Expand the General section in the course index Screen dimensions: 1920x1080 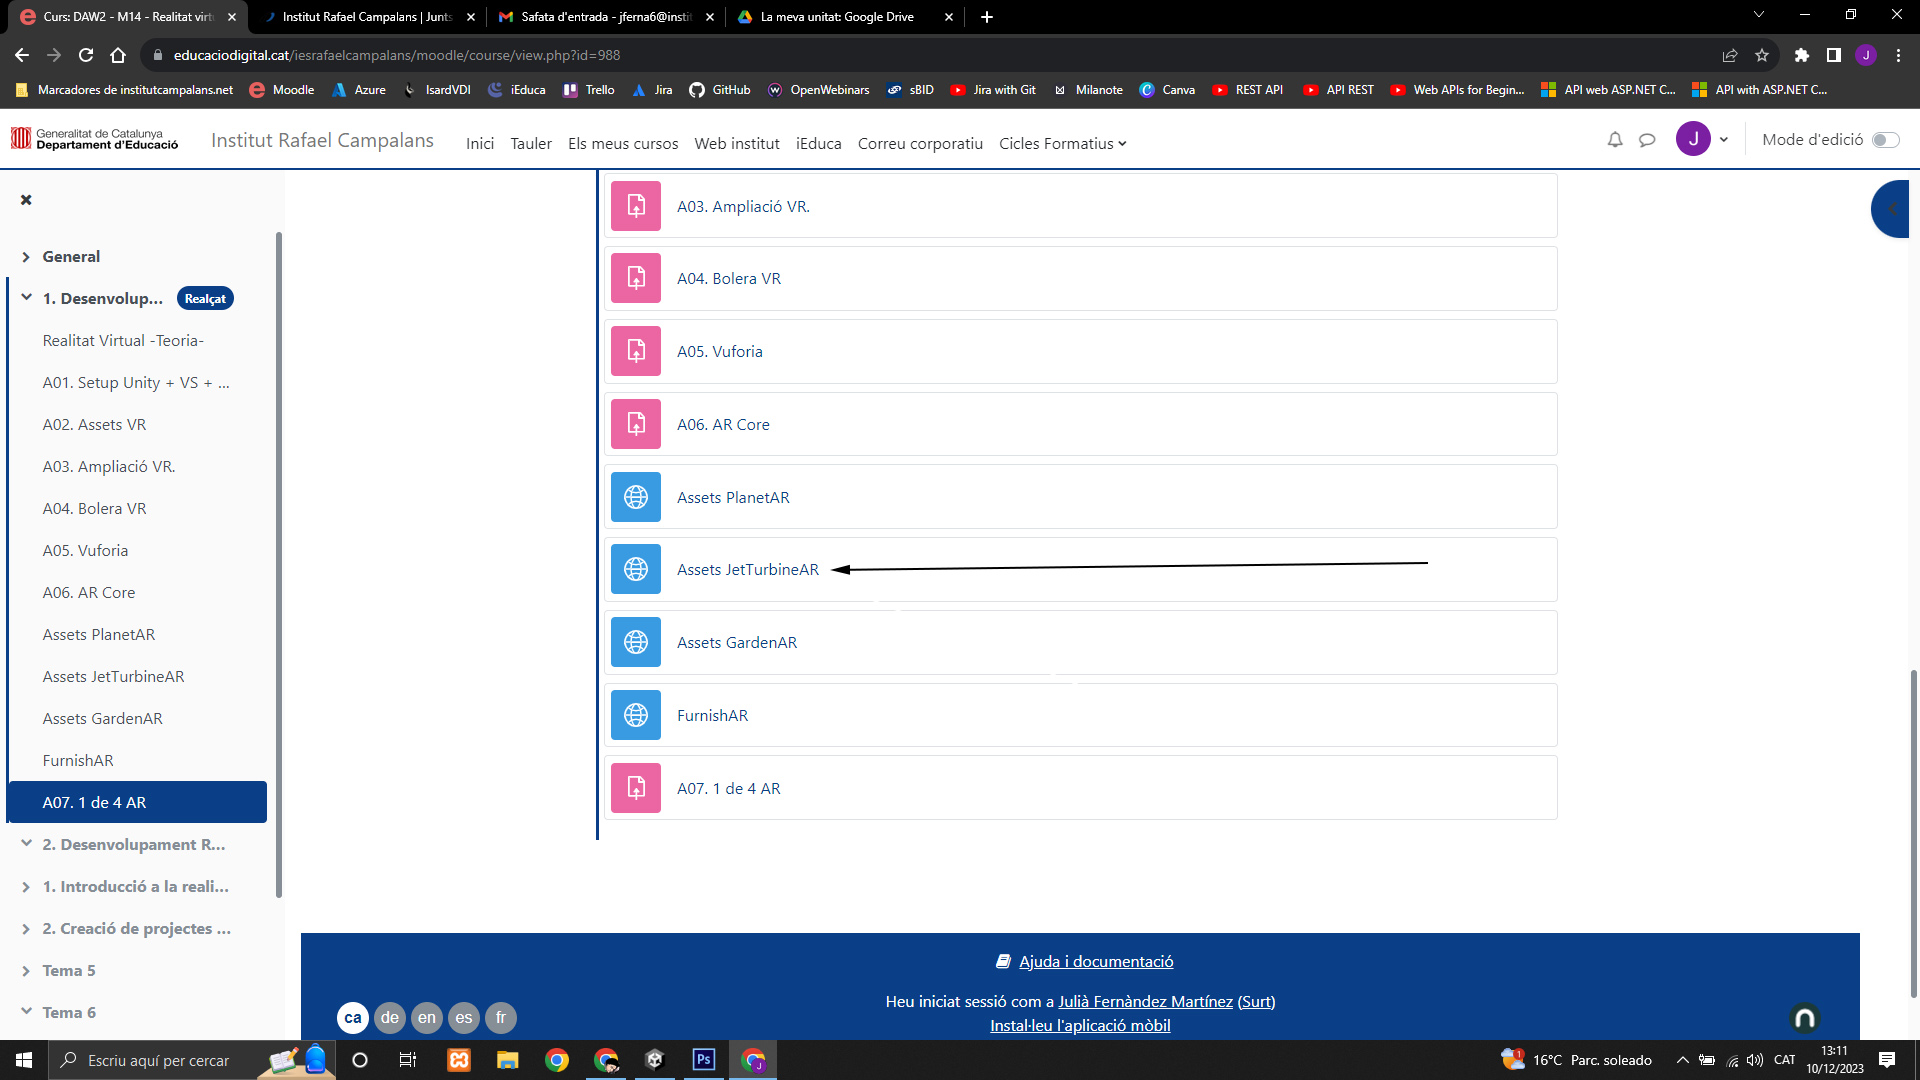tap(26, 257)
